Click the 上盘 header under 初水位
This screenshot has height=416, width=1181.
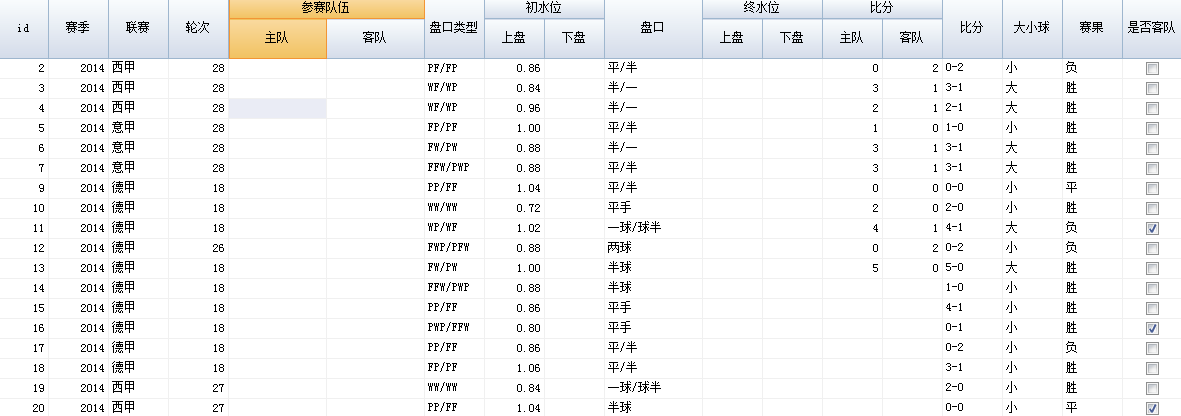(514, 38)
